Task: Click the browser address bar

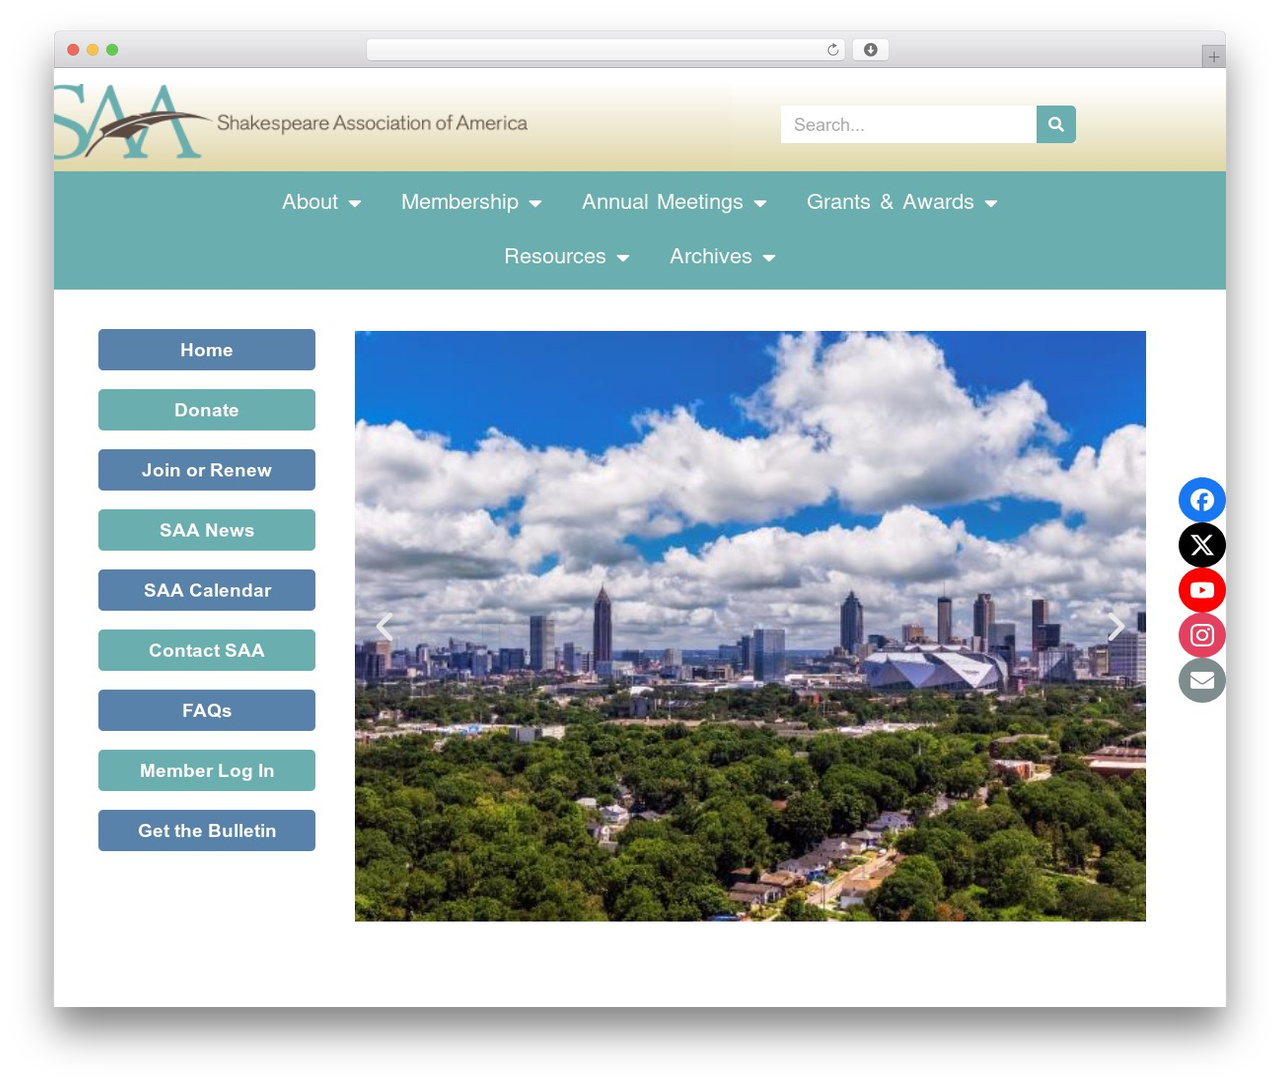Action: coord(606,50)
